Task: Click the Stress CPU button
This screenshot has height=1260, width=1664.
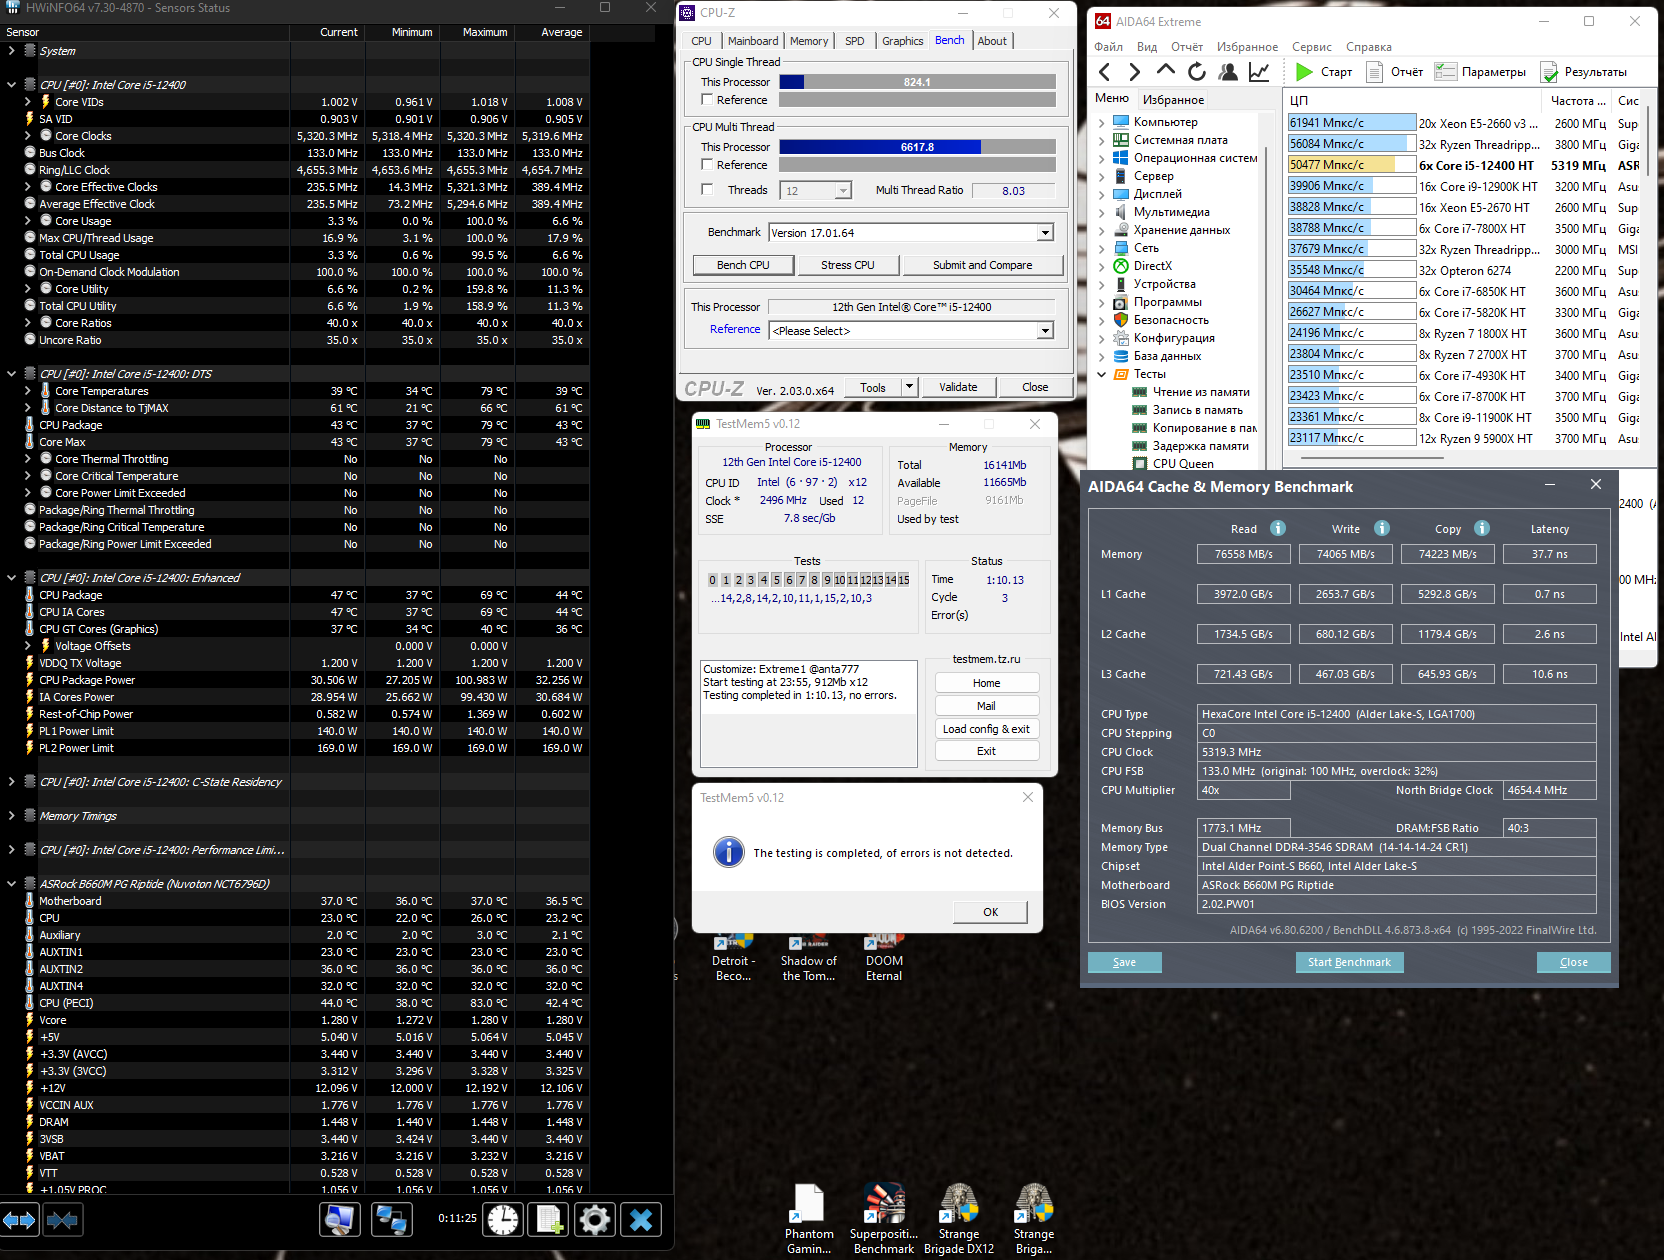Action: (848, 265)
